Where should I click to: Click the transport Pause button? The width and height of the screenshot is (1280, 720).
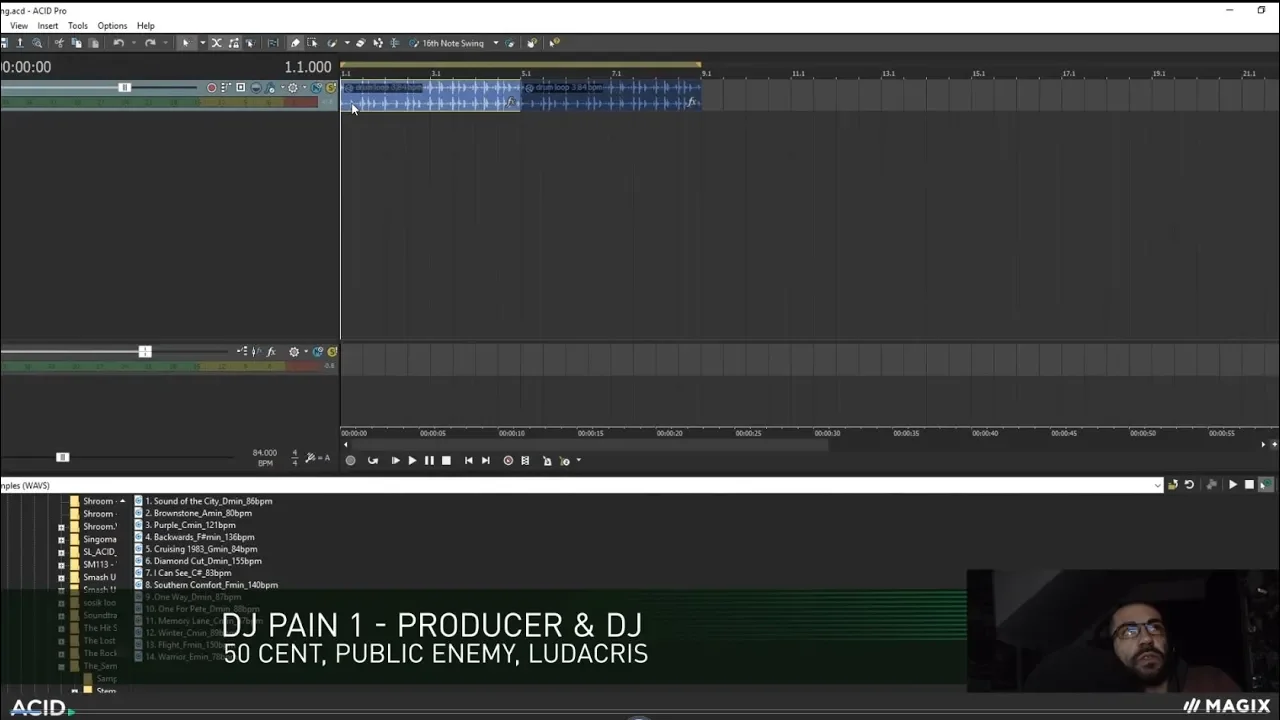[429, 460]
